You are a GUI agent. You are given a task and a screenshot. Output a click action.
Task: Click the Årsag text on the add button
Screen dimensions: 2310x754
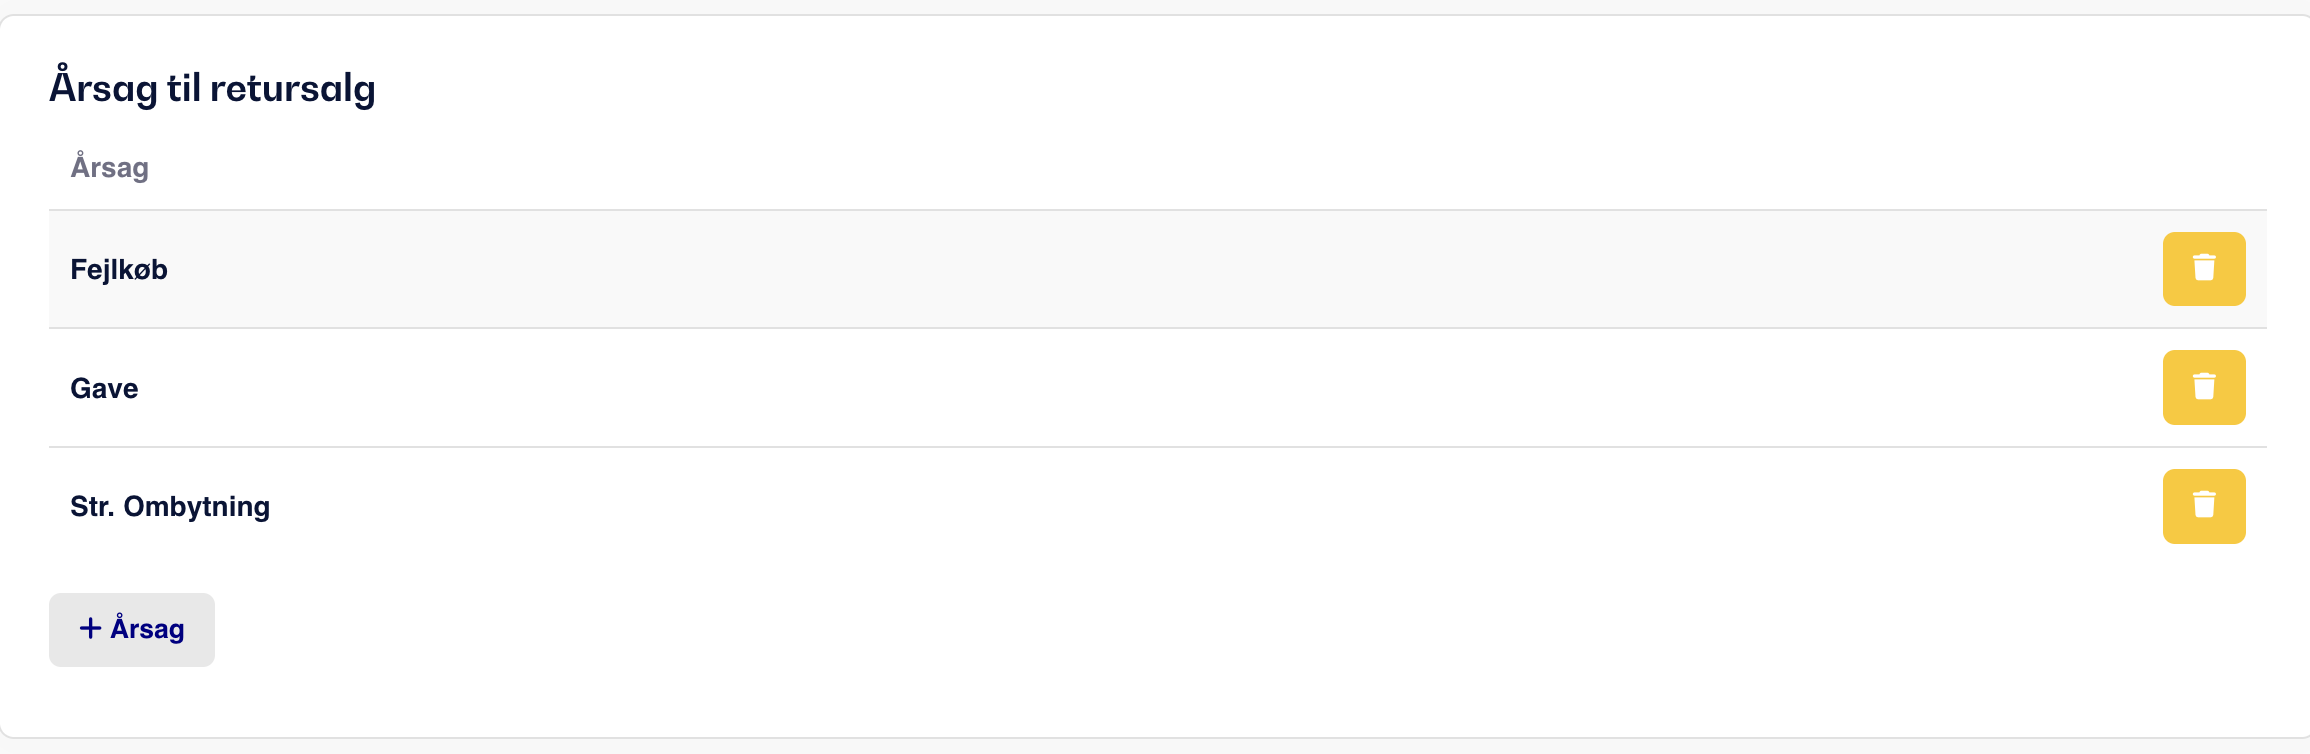pos(148,628)
